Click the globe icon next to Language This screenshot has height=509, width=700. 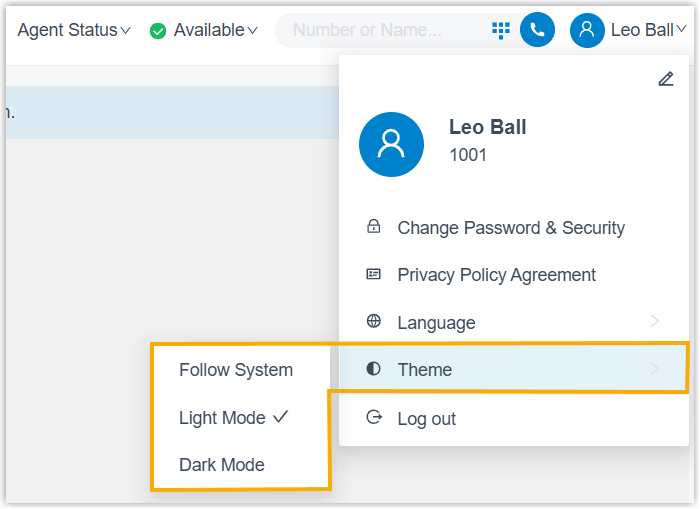click(x=374, y=322)
